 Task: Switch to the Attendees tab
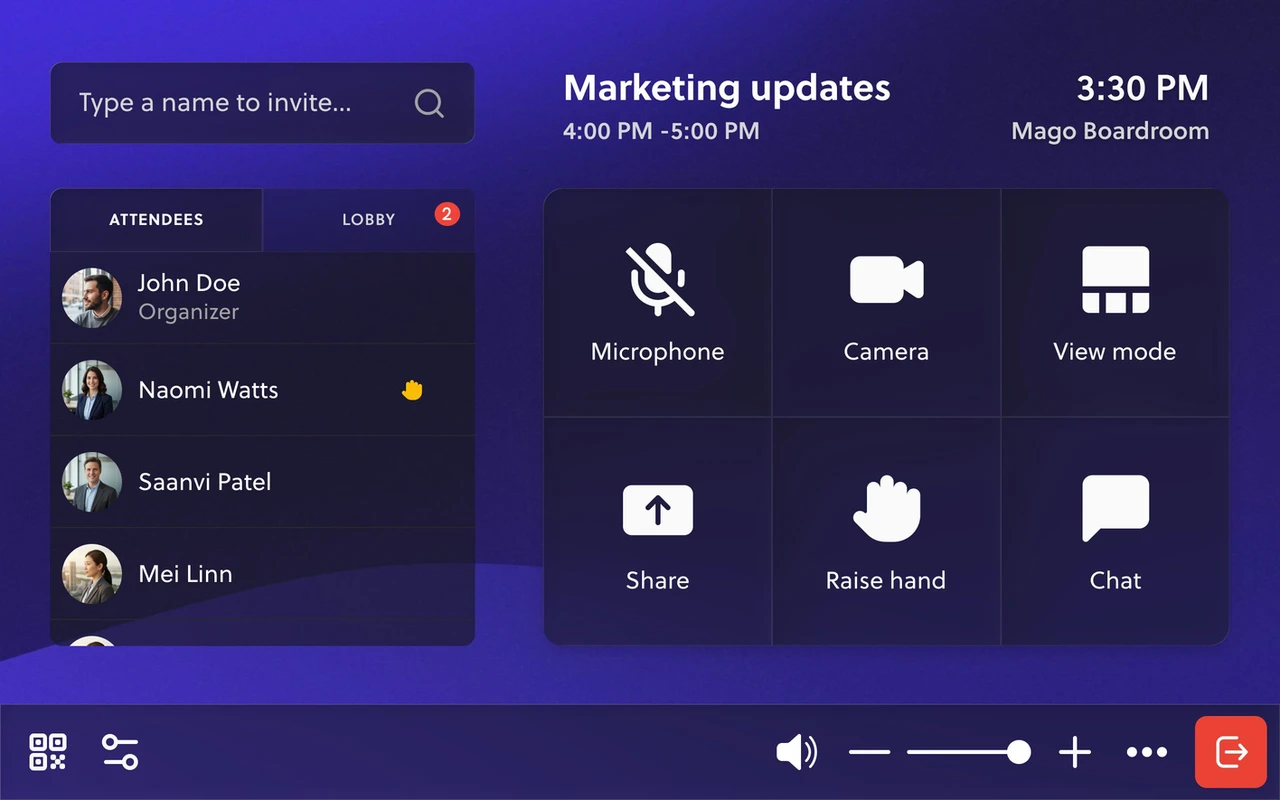[156, 220]
